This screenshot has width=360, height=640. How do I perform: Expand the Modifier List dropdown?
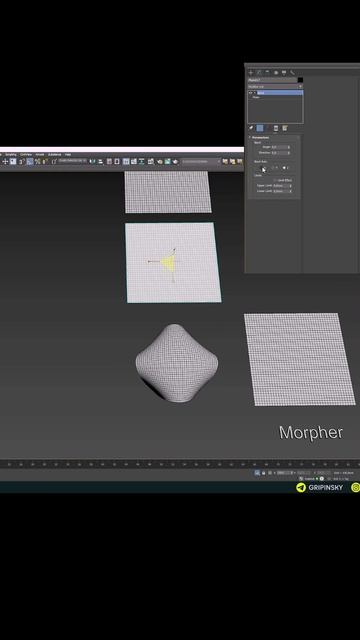point(275,87)
